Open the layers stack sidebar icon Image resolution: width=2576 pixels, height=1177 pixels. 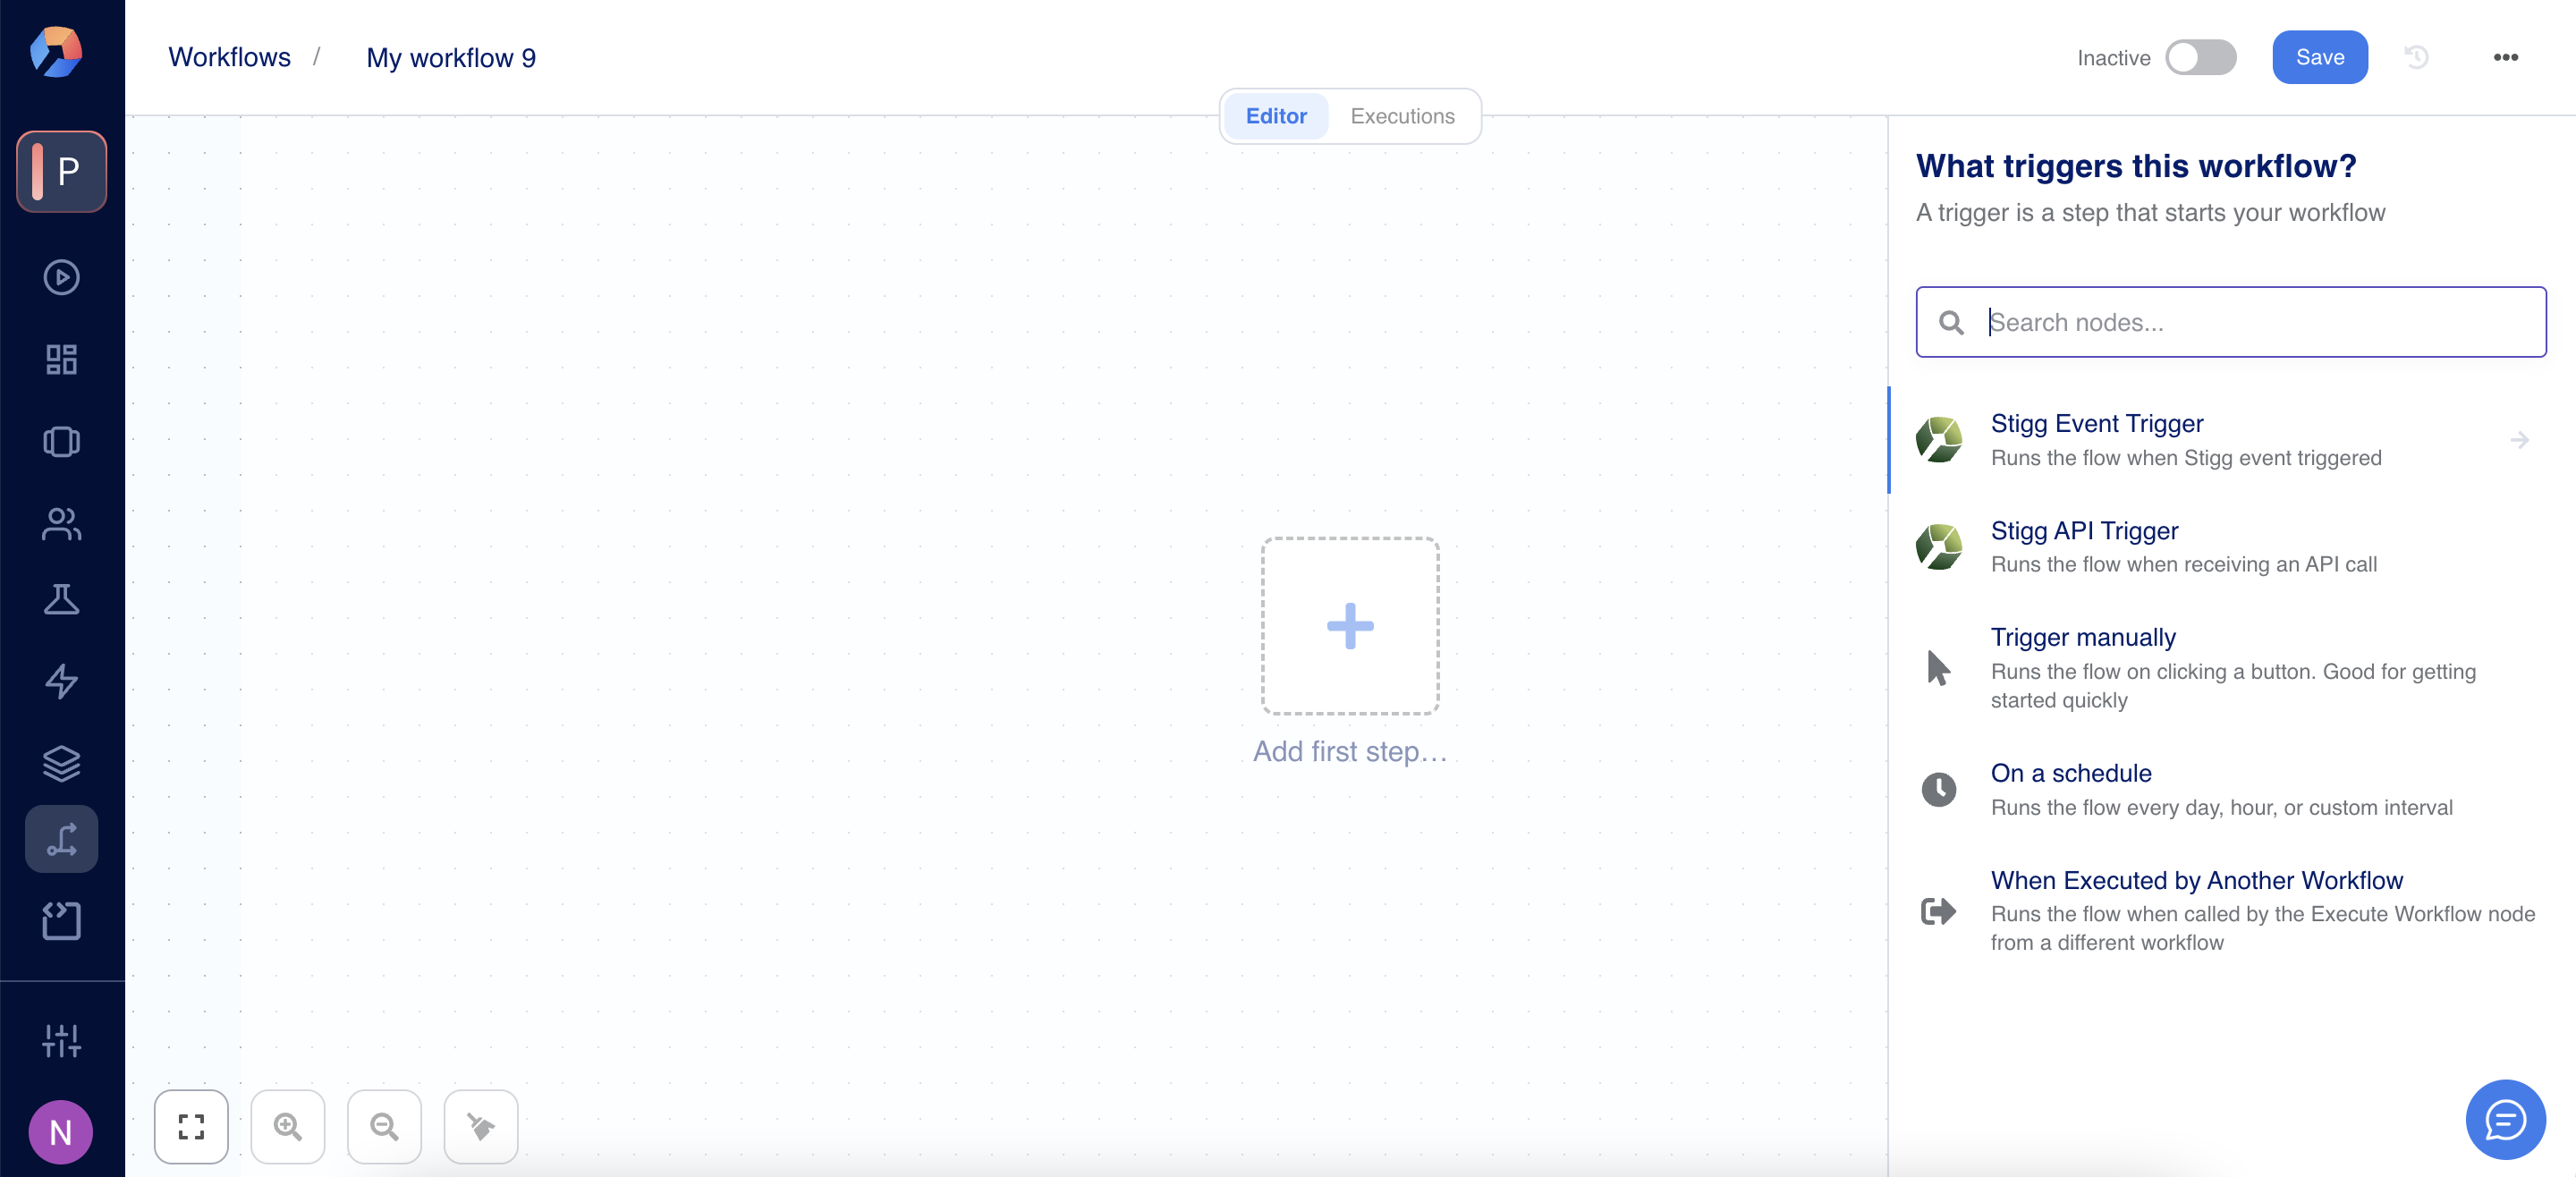61,764
